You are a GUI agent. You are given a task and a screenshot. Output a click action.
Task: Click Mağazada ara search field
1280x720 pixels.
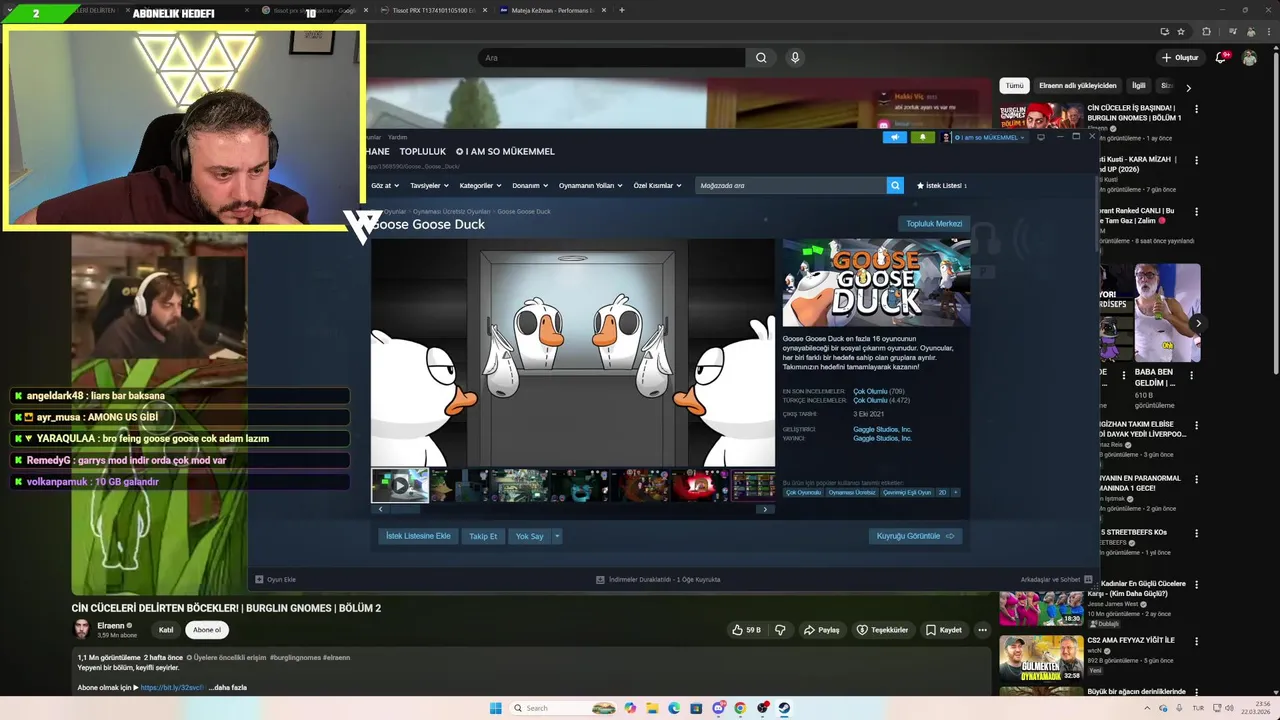point(790,185)
